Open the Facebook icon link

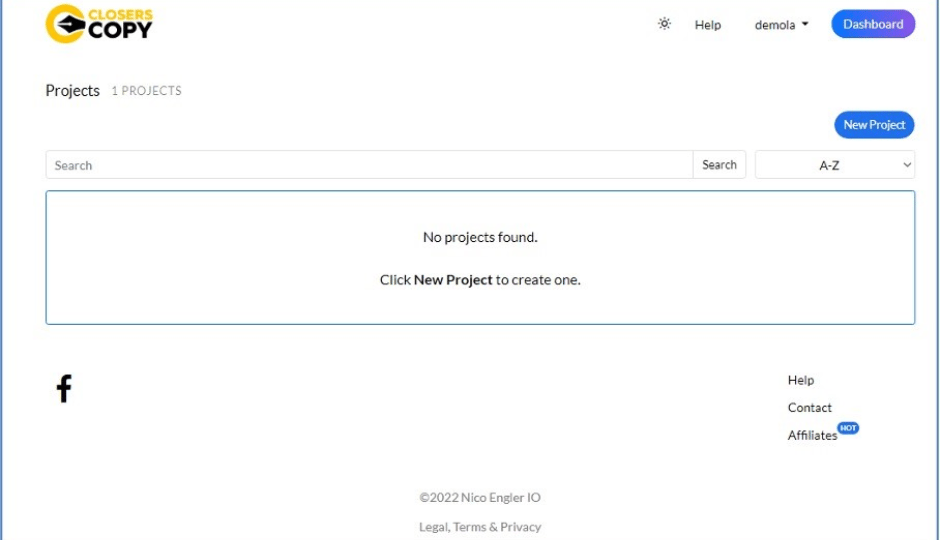tap(64, 388)
